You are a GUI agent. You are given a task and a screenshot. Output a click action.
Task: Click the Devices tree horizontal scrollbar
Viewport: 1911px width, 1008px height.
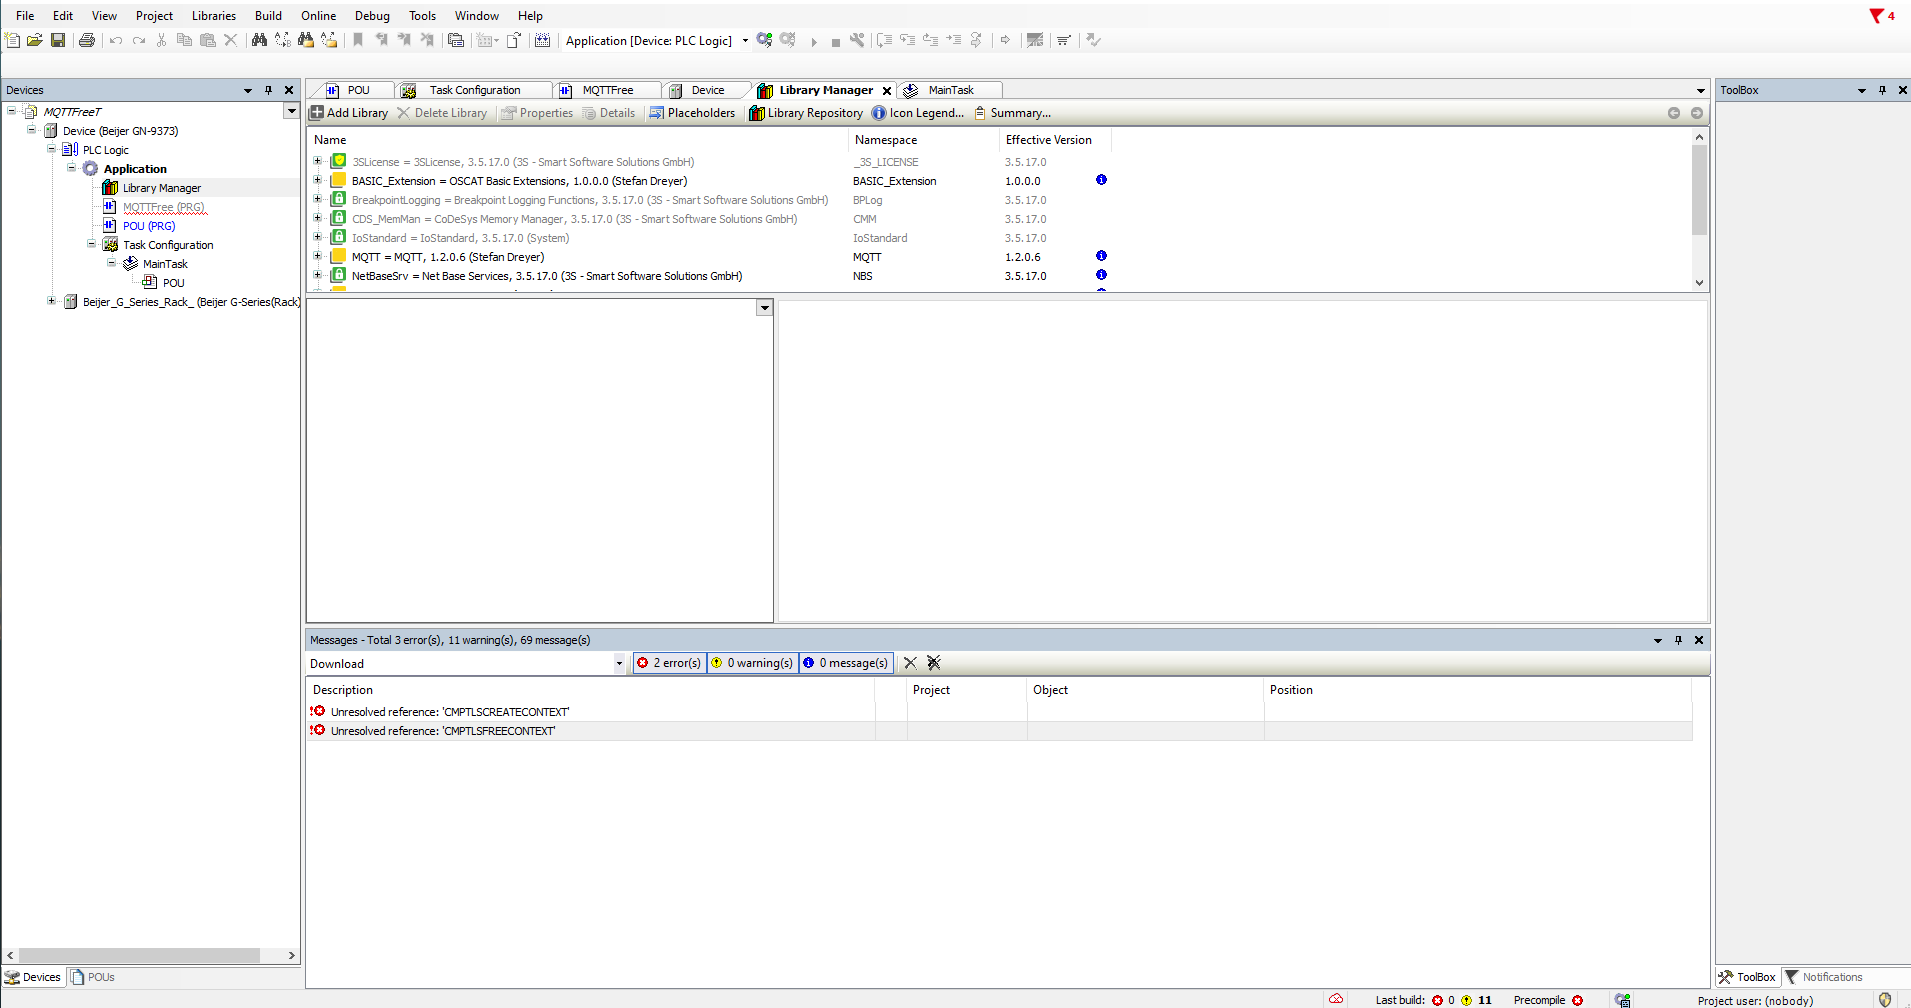coord(140,955)
